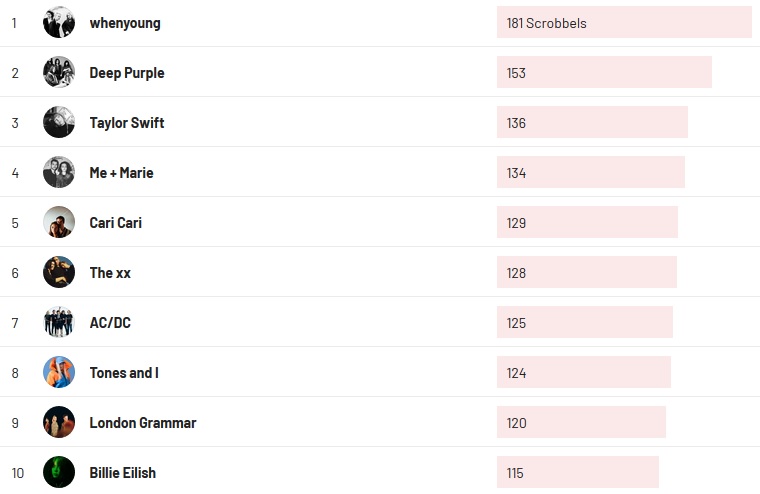Click the Cari Cari artist avatar
This screenshot has height=494, width=760.
click(x=59, y=222)
